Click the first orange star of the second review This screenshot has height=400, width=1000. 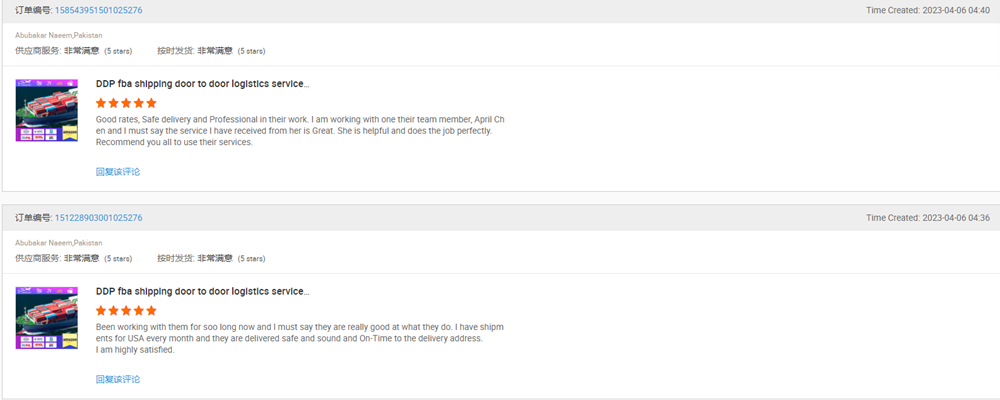(x=101, y=311)
